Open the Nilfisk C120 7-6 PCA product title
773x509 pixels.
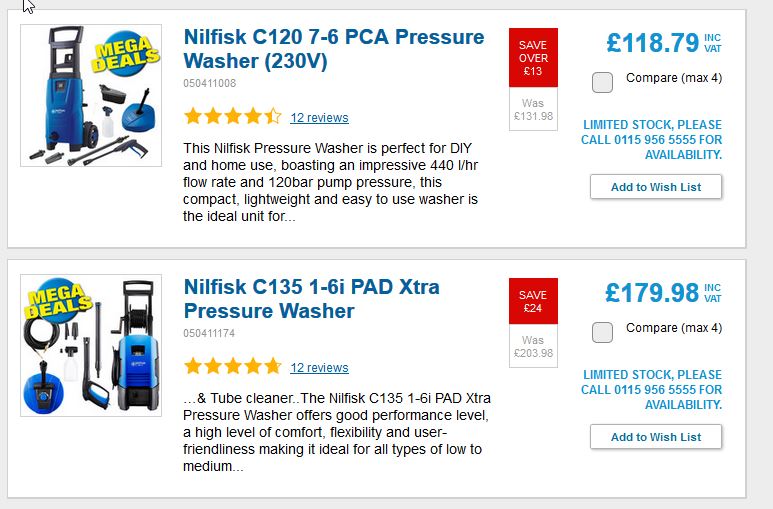click(333, 49)
